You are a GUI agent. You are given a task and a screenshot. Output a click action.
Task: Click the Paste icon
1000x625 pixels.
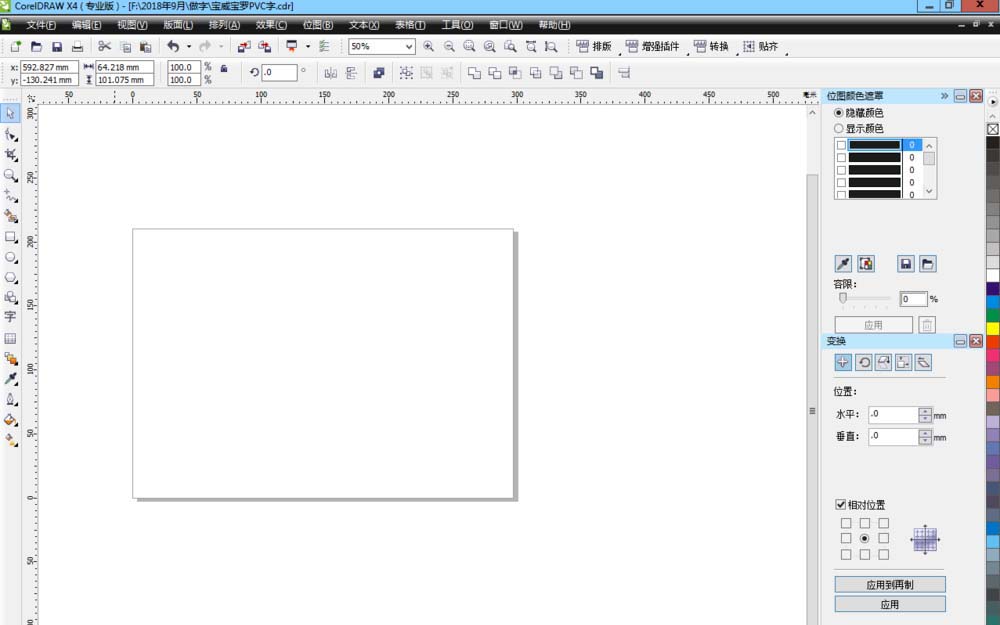click(145, 47)
